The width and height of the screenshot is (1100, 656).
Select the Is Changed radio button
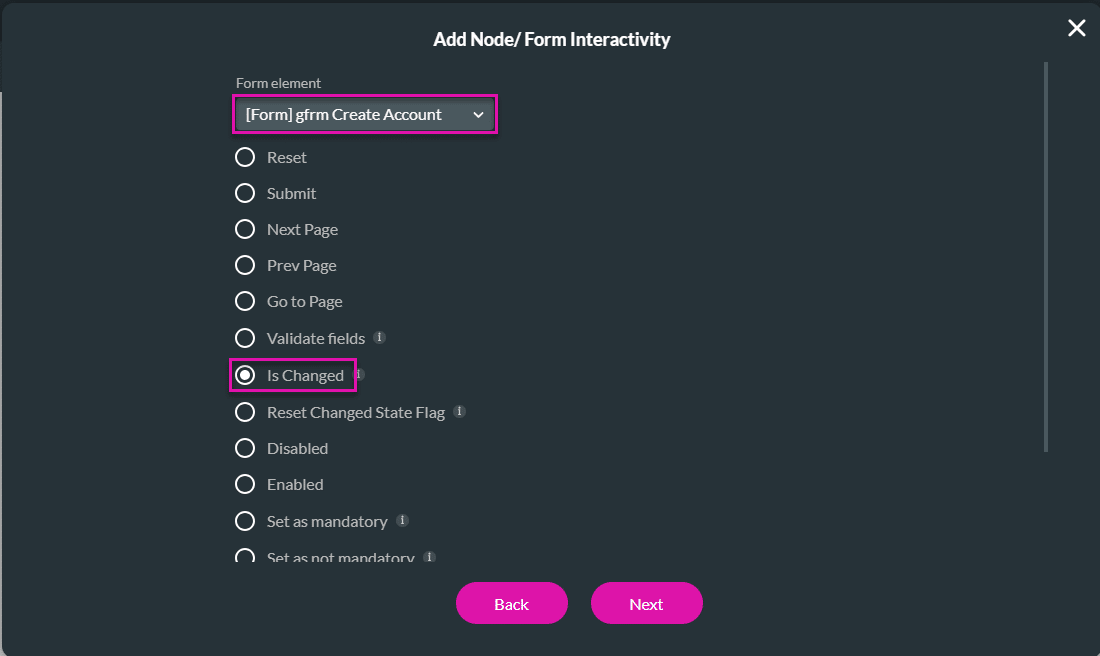(245, 374)
